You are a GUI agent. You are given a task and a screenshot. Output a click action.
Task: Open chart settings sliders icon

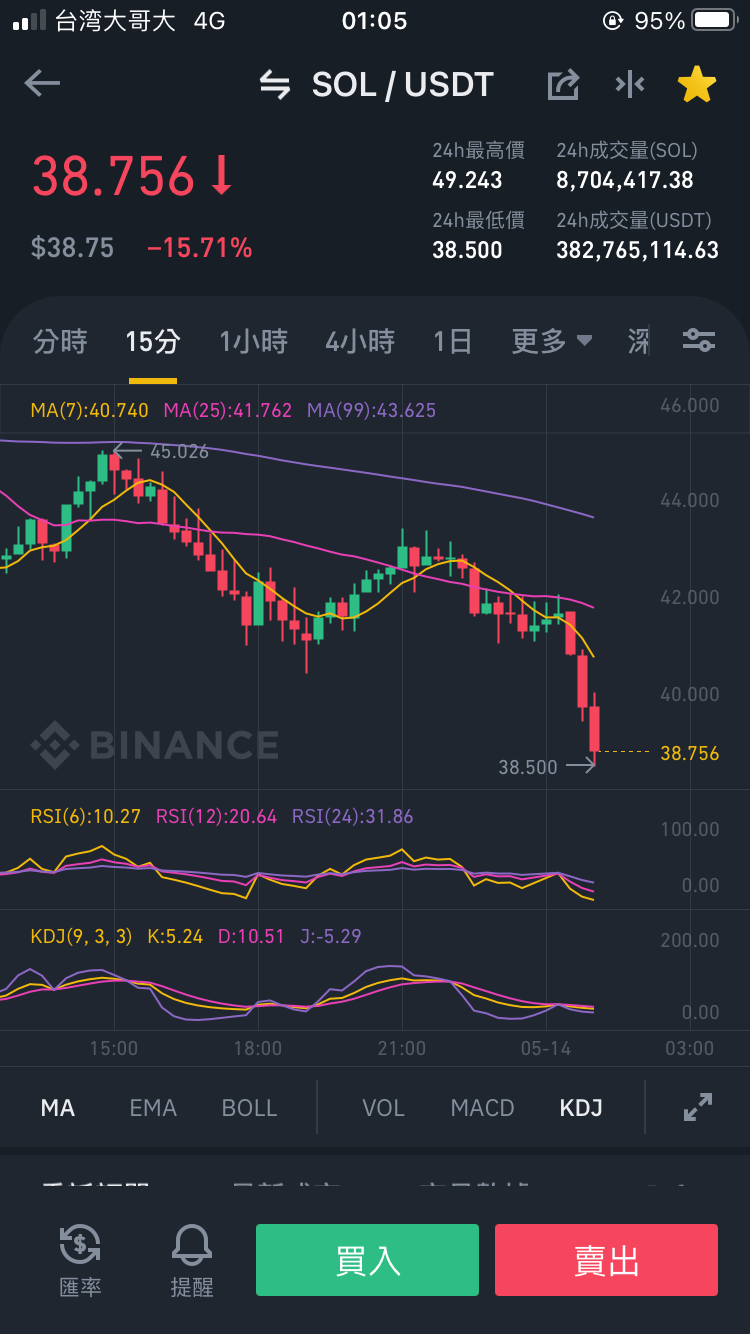point(699,340)
